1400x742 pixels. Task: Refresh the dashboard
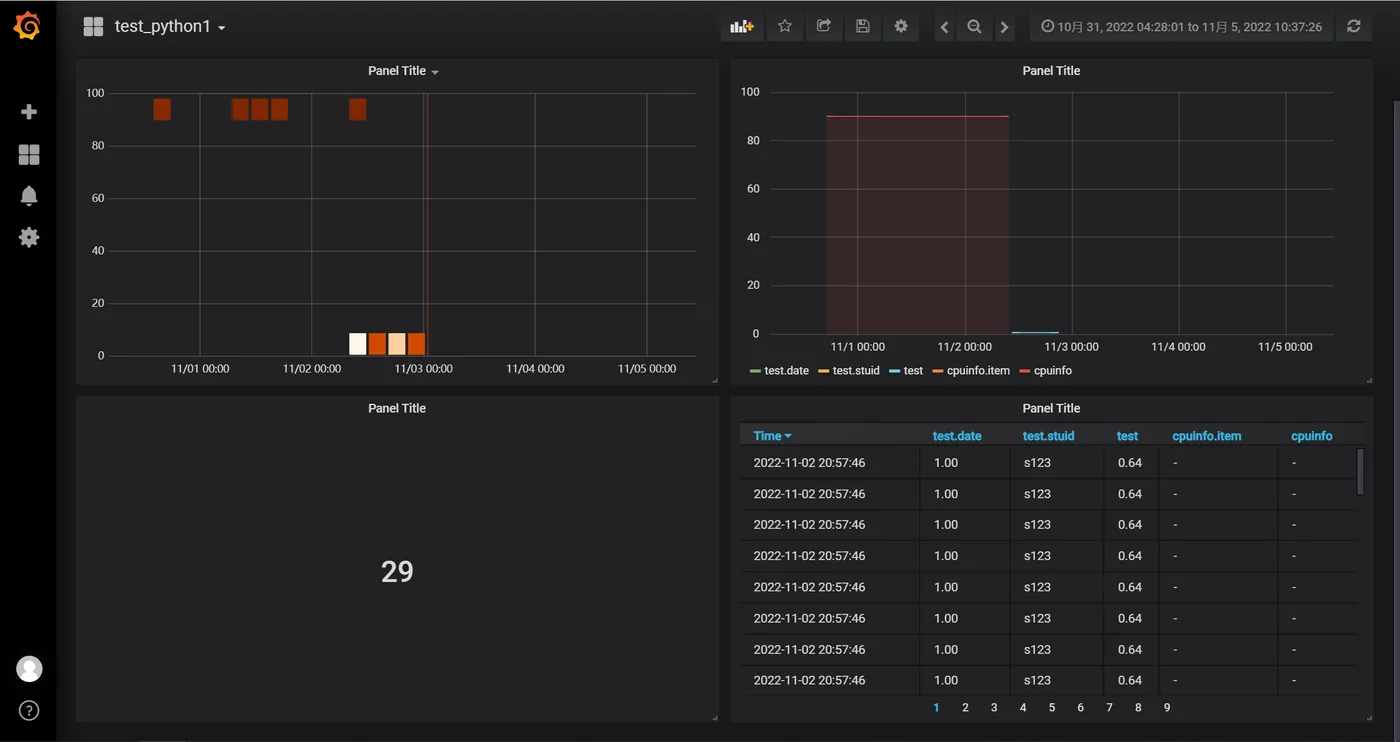pos(1354,27)
